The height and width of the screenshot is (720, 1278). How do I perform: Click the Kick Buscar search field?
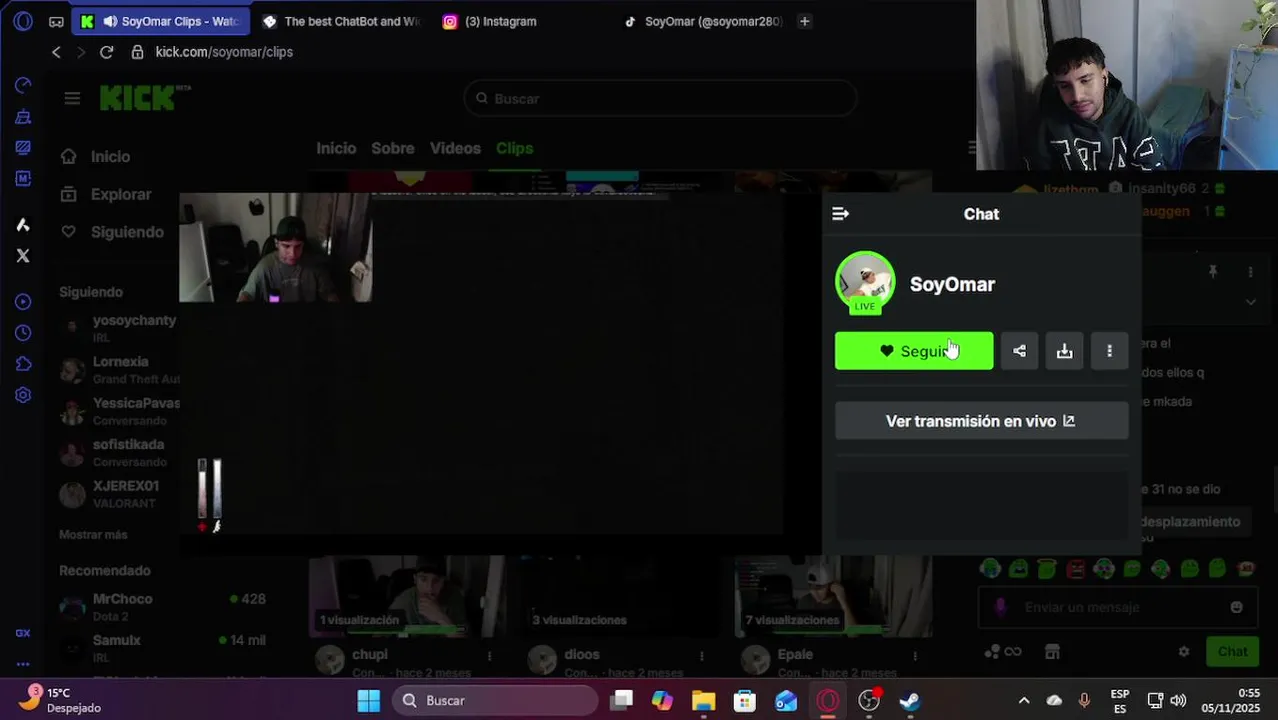point(660,98)
